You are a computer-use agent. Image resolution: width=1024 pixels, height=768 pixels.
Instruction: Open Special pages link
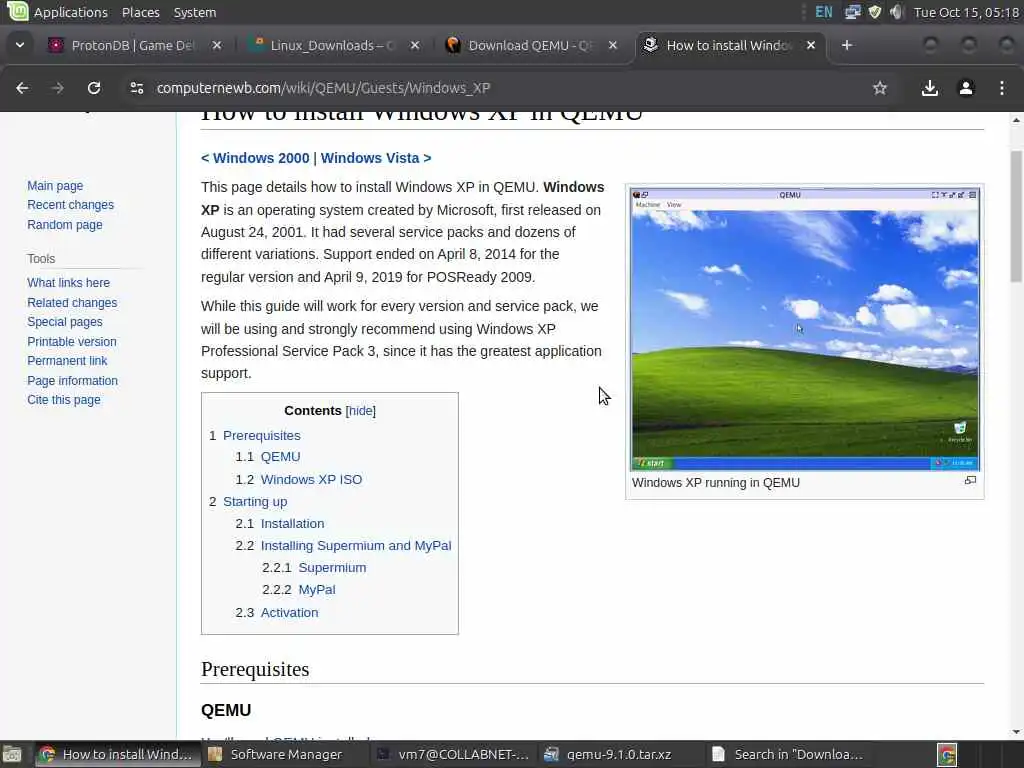tap(65, 322)
